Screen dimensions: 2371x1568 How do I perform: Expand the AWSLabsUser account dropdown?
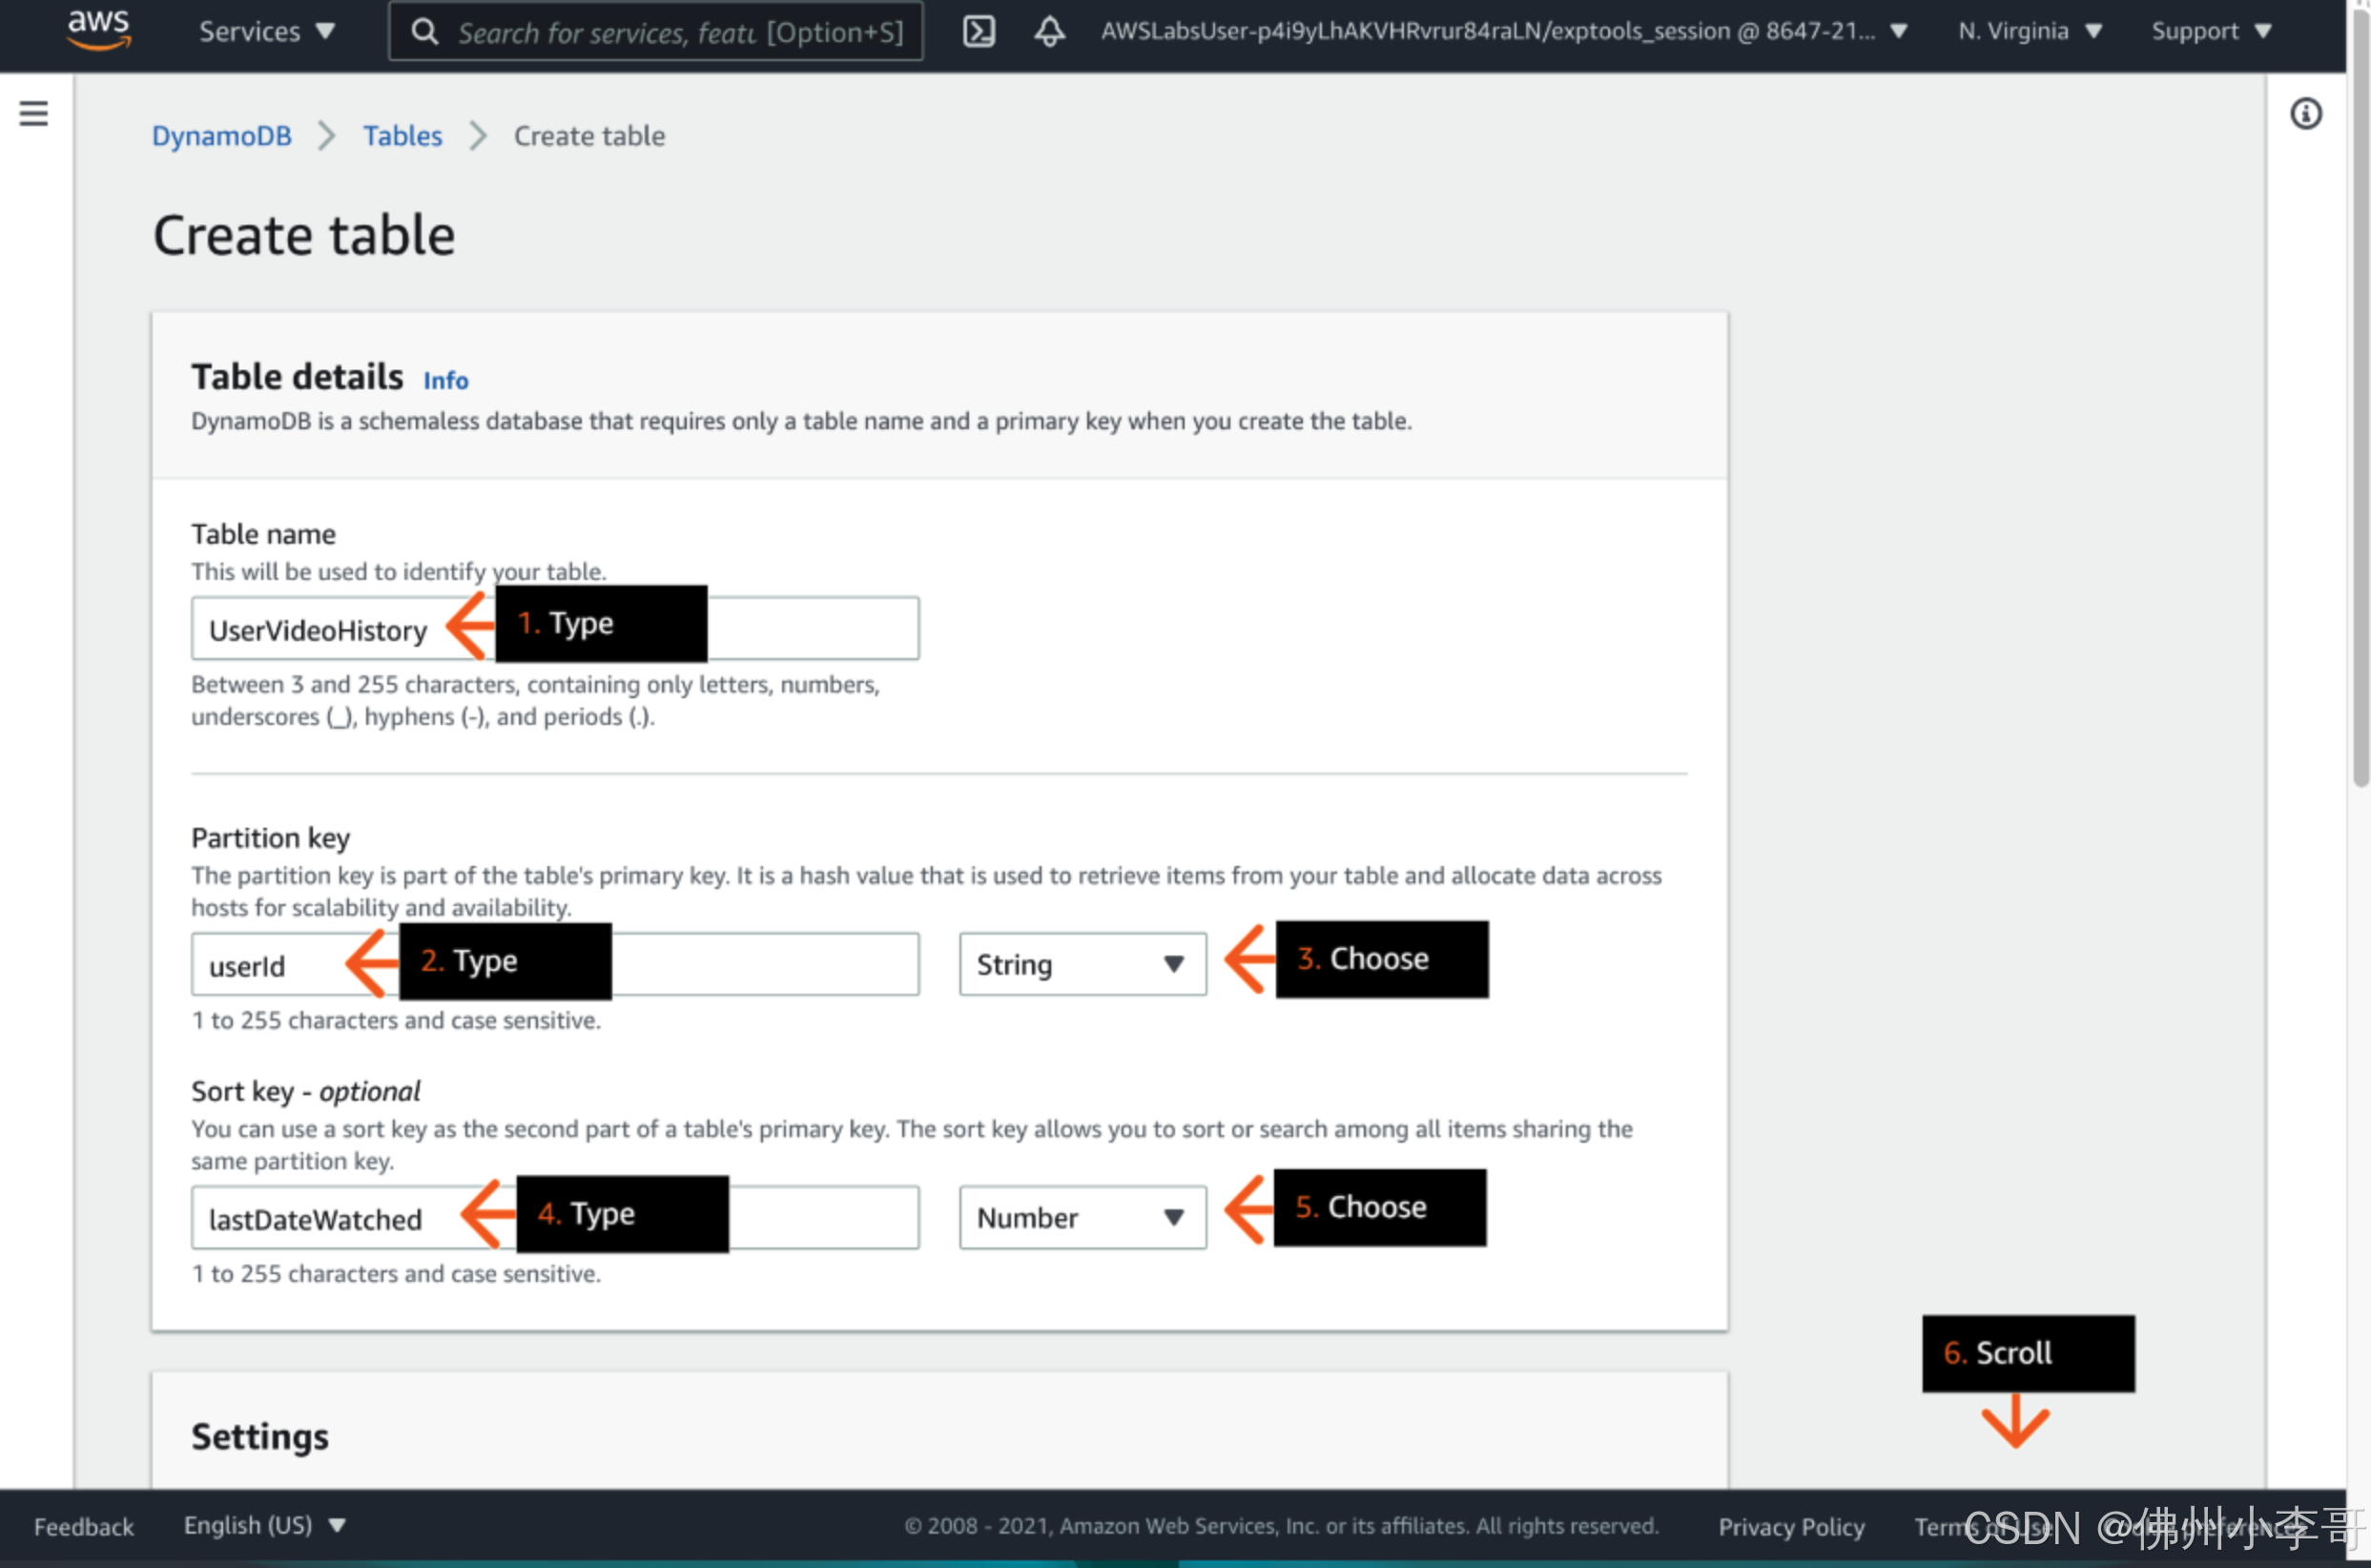point(1504,31)
